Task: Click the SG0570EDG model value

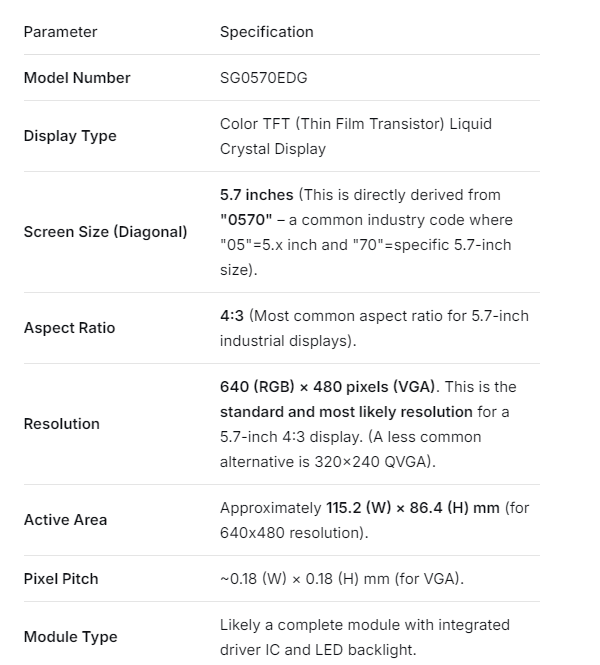Action: [263, 78]
